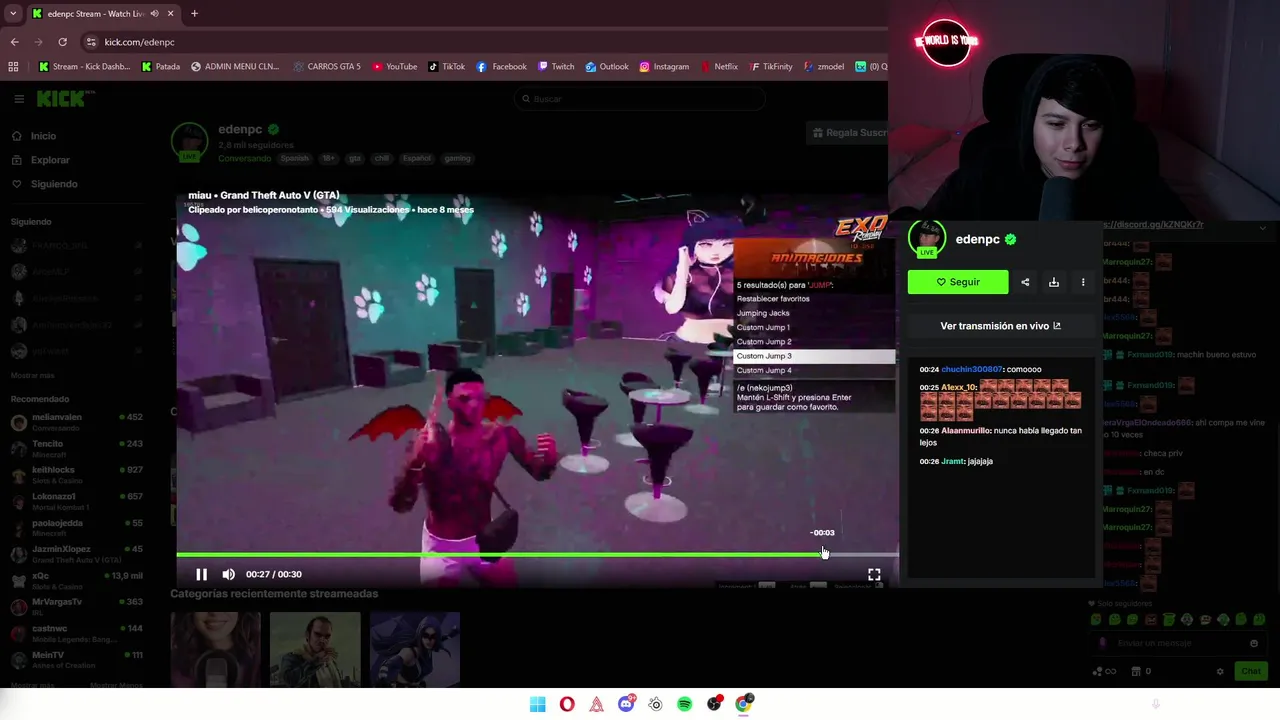The image size is (1280, 720).
Task: Open recommended channel xQc
Action: 76,580
